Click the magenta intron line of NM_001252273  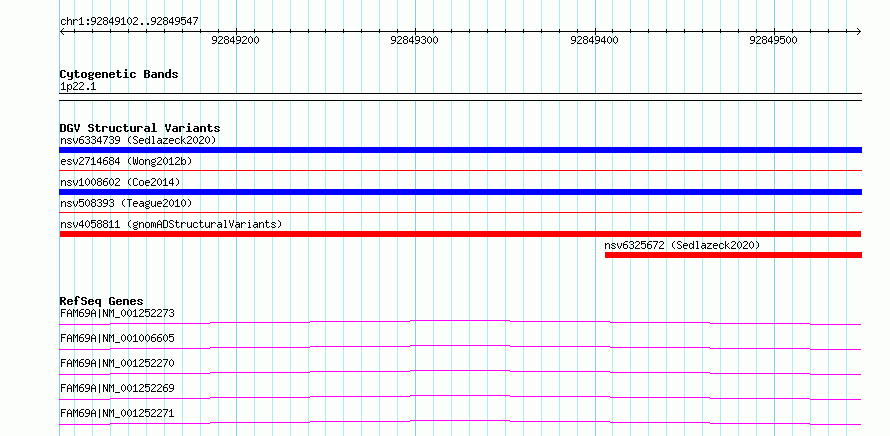460,321
